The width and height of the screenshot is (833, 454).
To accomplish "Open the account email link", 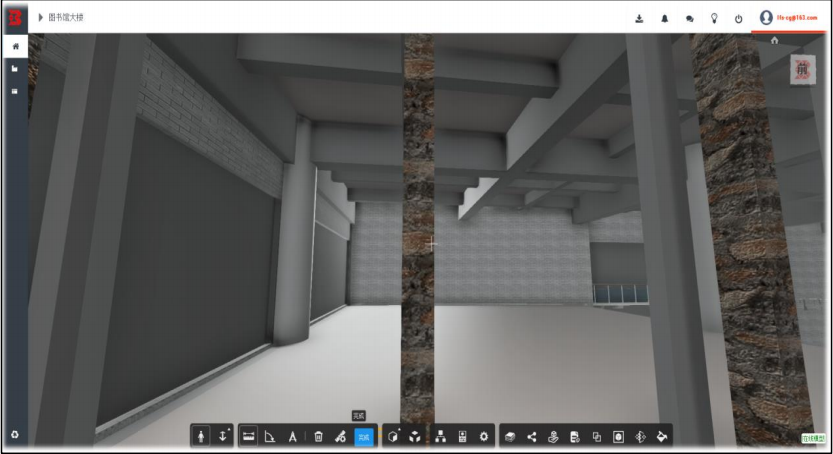I will (x=797, y=18).
